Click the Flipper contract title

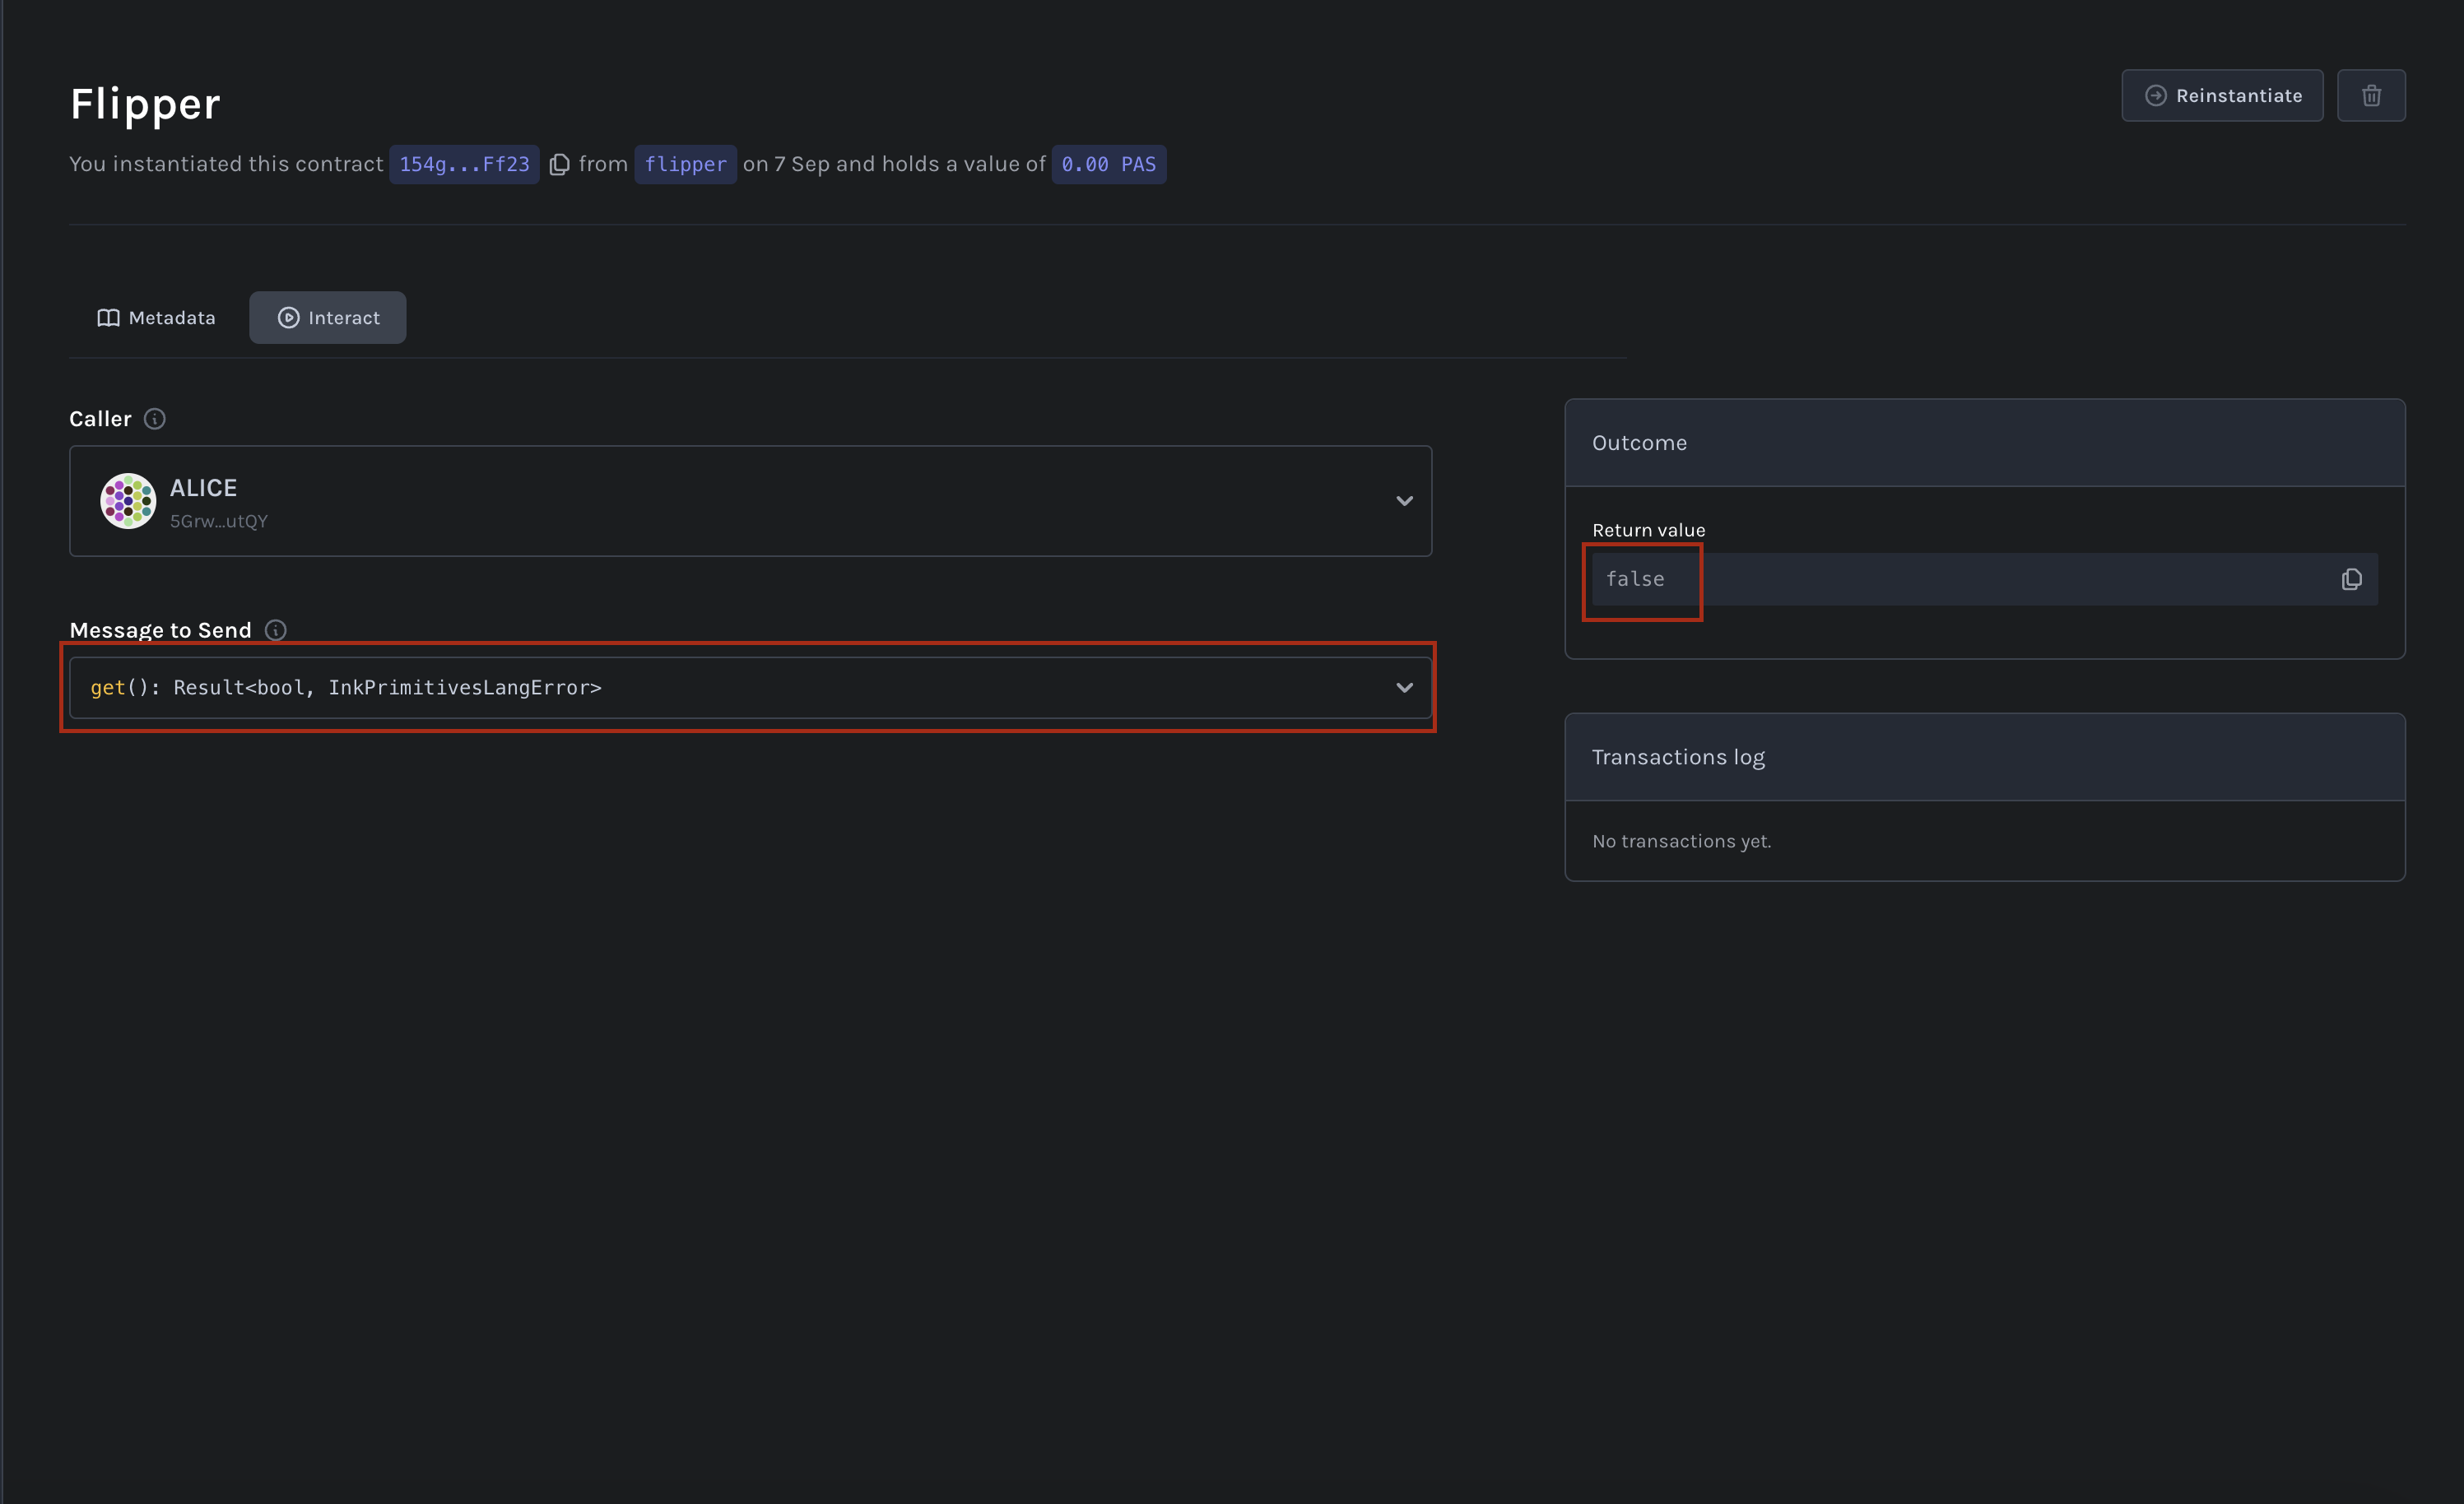[145, 103]
